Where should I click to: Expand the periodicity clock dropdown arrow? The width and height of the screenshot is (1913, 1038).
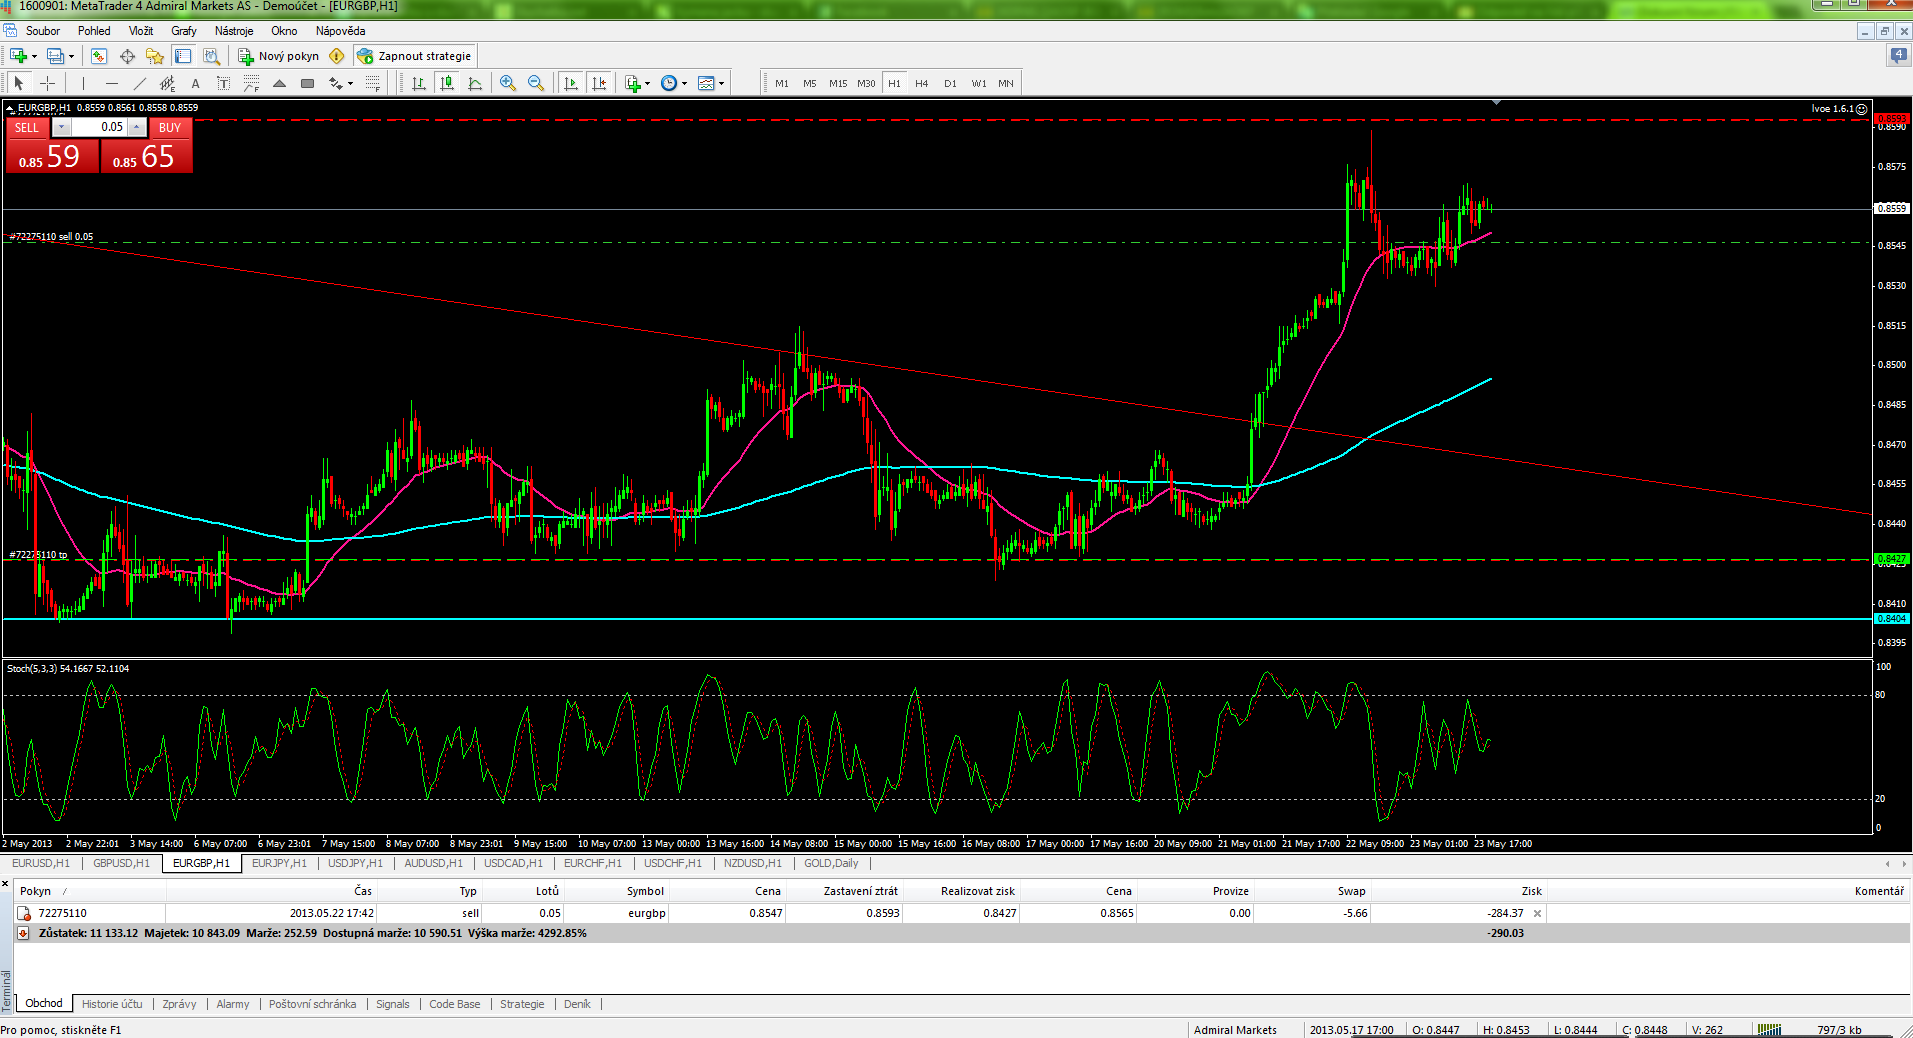point(685,83)
